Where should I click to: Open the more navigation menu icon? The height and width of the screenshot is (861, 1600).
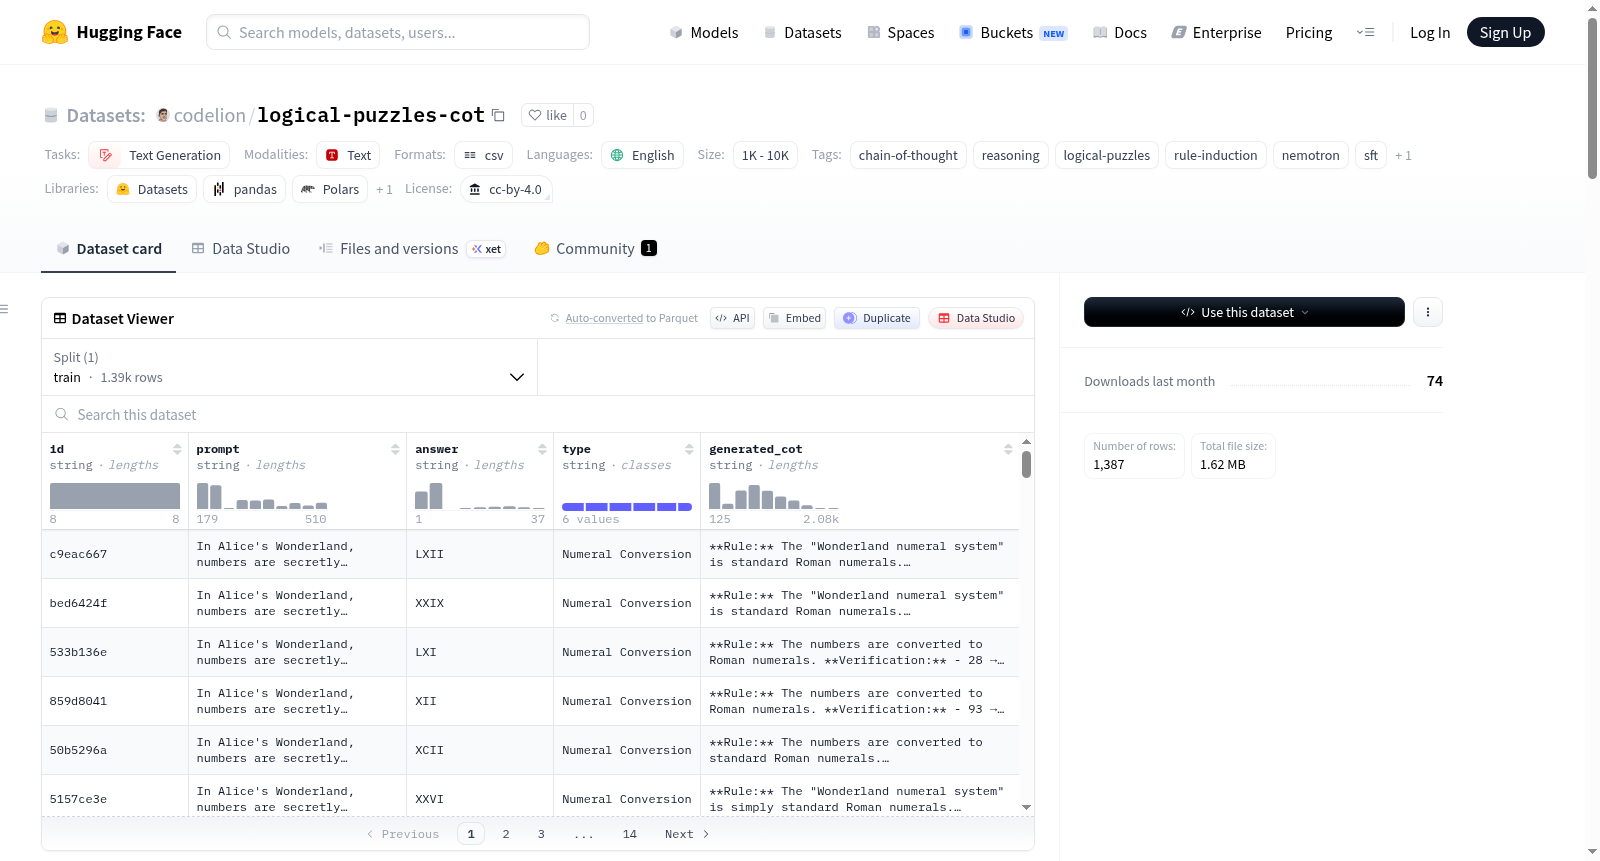1365,32
